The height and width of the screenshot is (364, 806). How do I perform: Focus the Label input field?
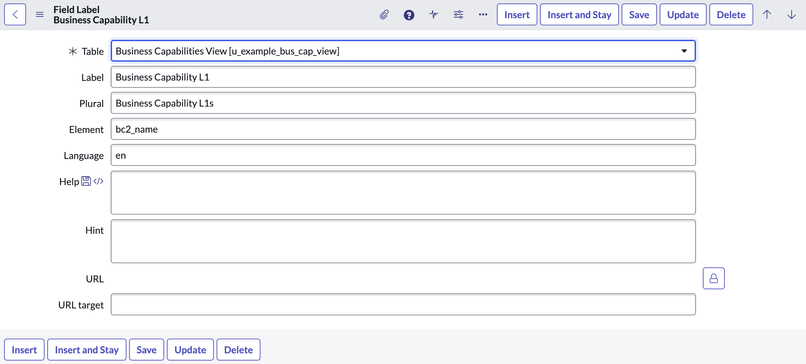coord(403,77)
